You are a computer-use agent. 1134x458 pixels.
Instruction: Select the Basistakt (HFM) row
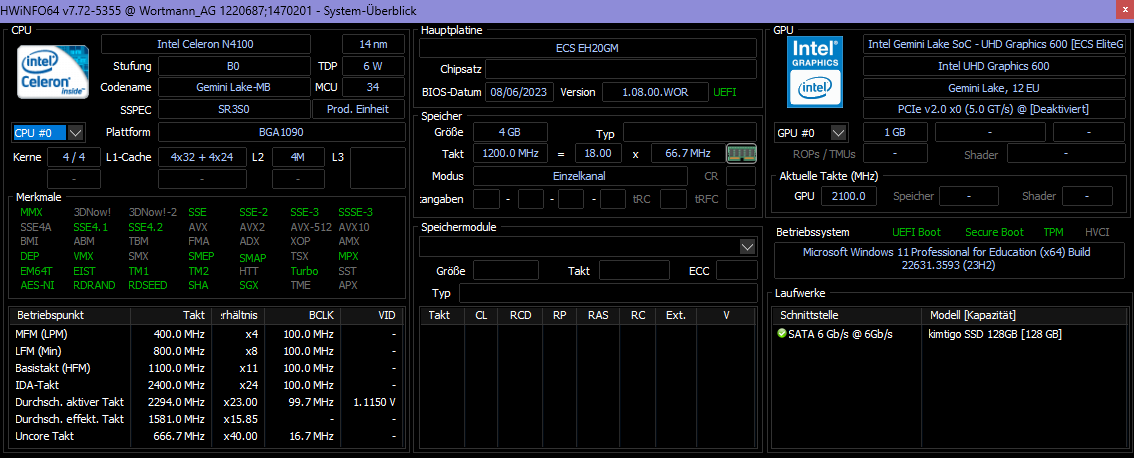[x=205, y=368]
